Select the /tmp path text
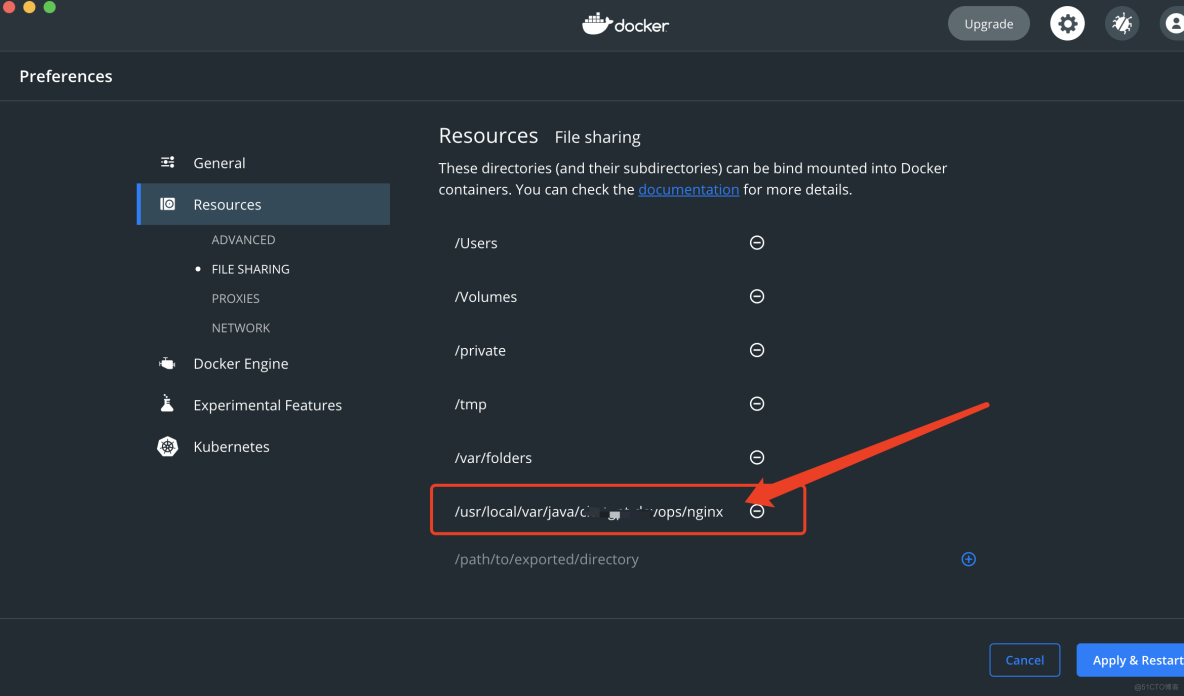1184x696 pixels. pyautogui.click(x=470, y=405)
